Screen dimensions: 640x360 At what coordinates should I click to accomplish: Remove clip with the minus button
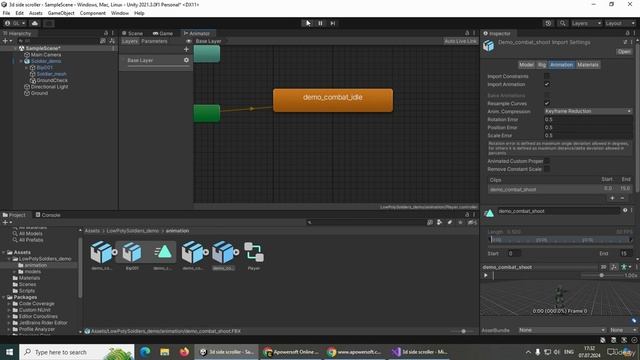[x=622, y=198]
